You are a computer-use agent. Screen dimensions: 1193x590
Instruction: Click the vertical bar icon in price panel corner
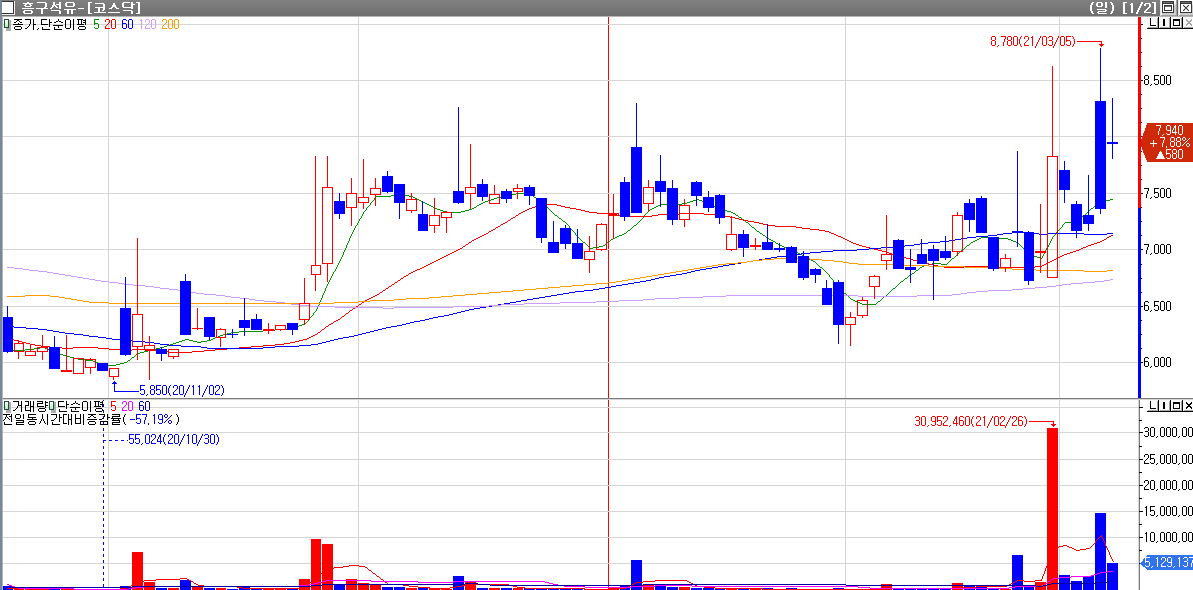pos(1165,24)
